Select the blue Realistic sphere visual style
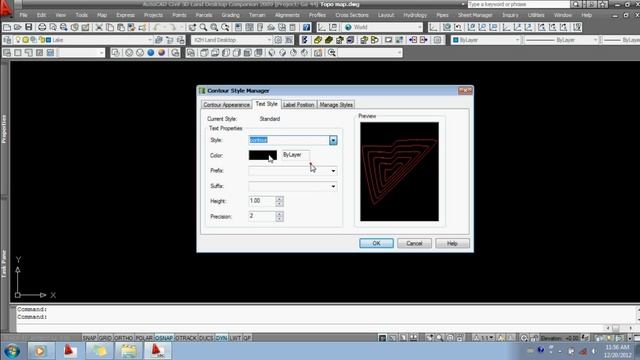 click(x=151, y=53)
